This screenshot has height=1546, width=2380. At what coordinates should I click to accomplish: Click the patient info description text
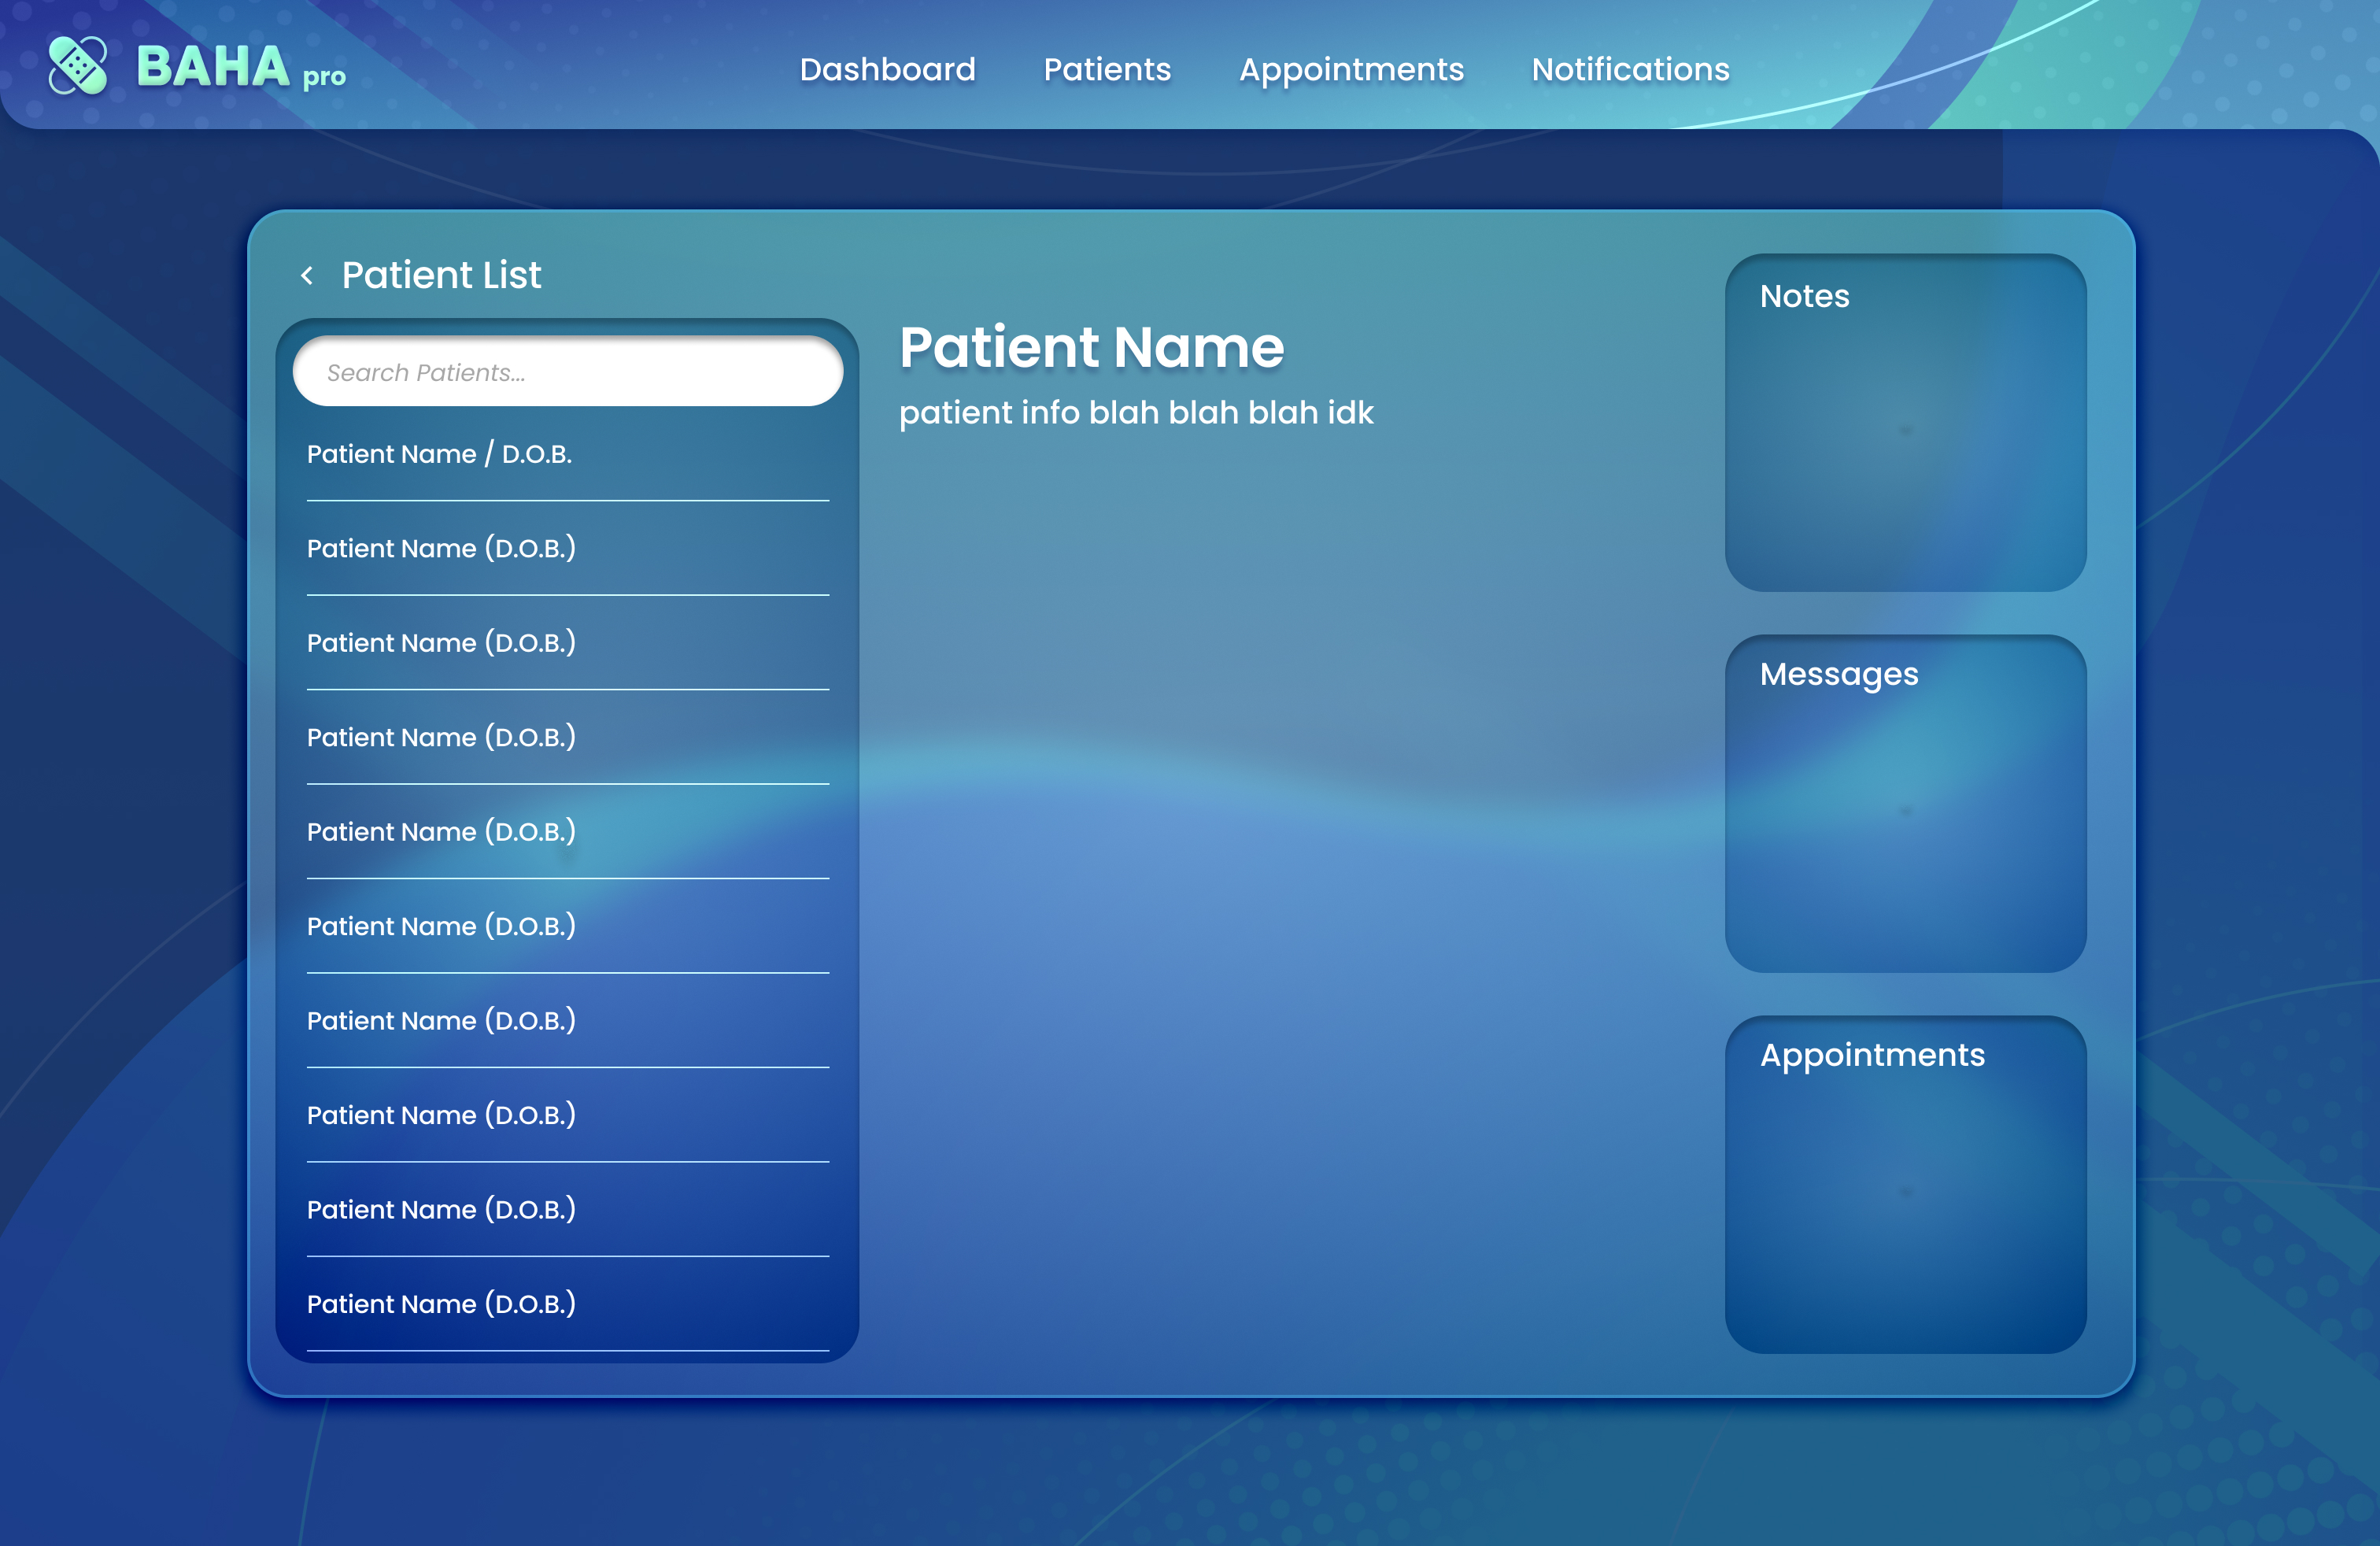tap(1136, 413)
